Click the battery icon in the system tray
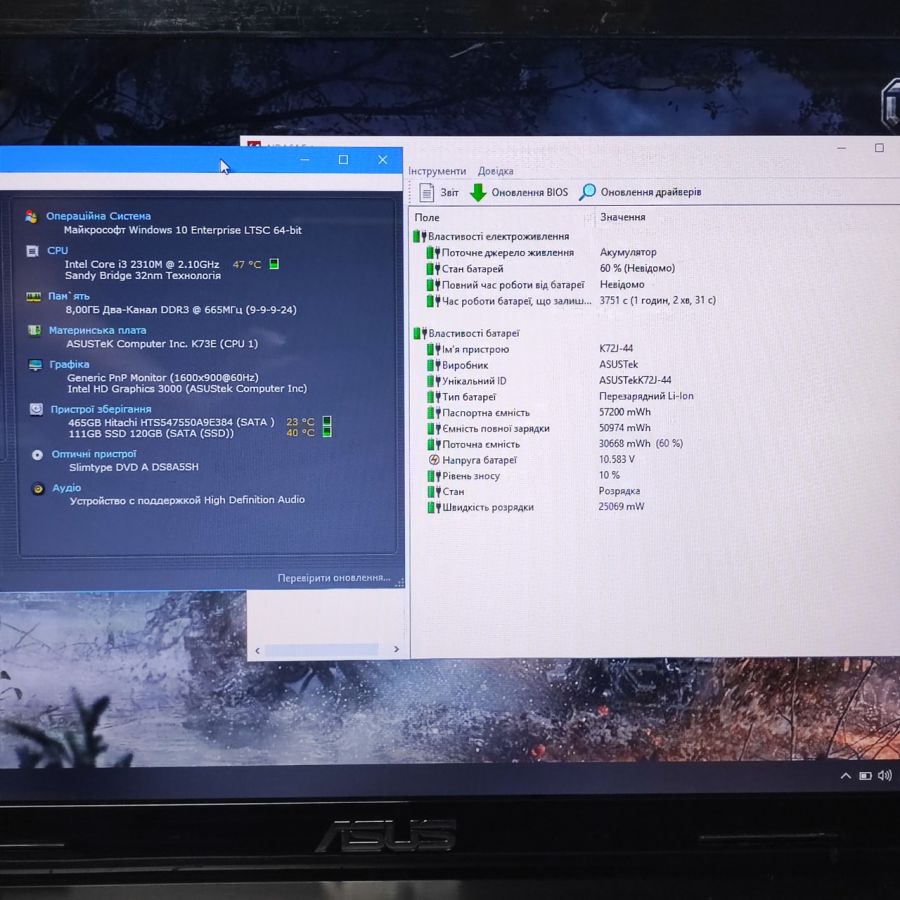Image resolution: width=900 pixels, height=900 pixels. (x=866, y=776)
